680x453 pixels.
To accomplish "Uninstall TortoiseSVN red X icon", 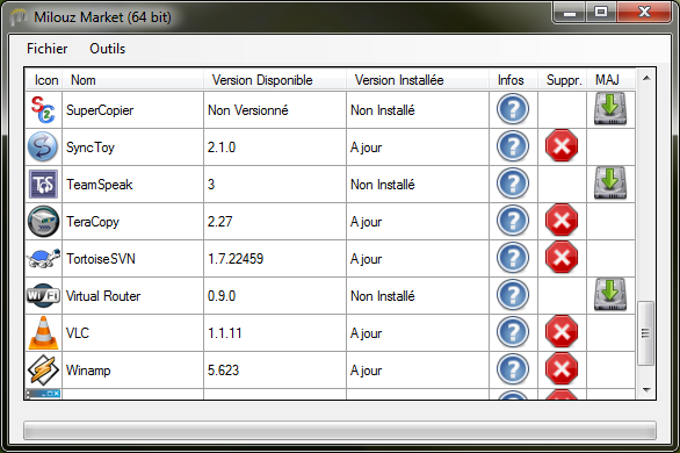I will [x=562, y=258].
